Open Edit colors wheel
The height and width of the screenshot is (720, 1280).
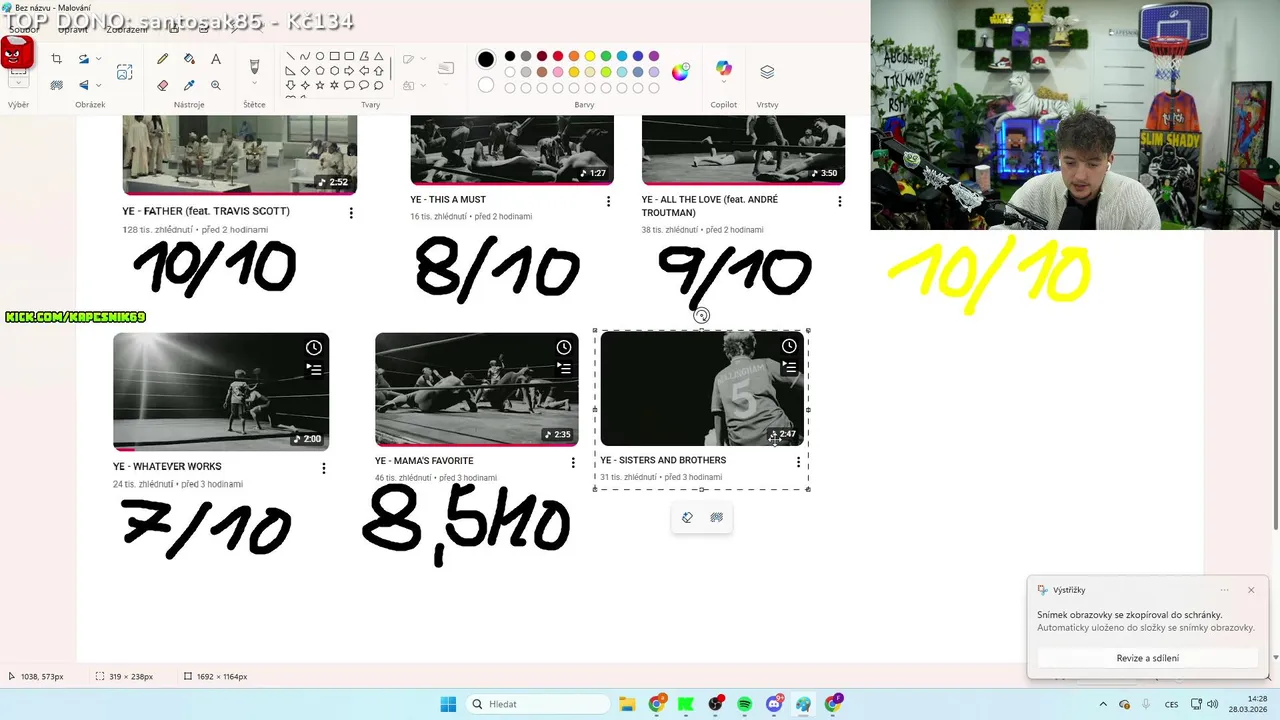pos(680,71)
